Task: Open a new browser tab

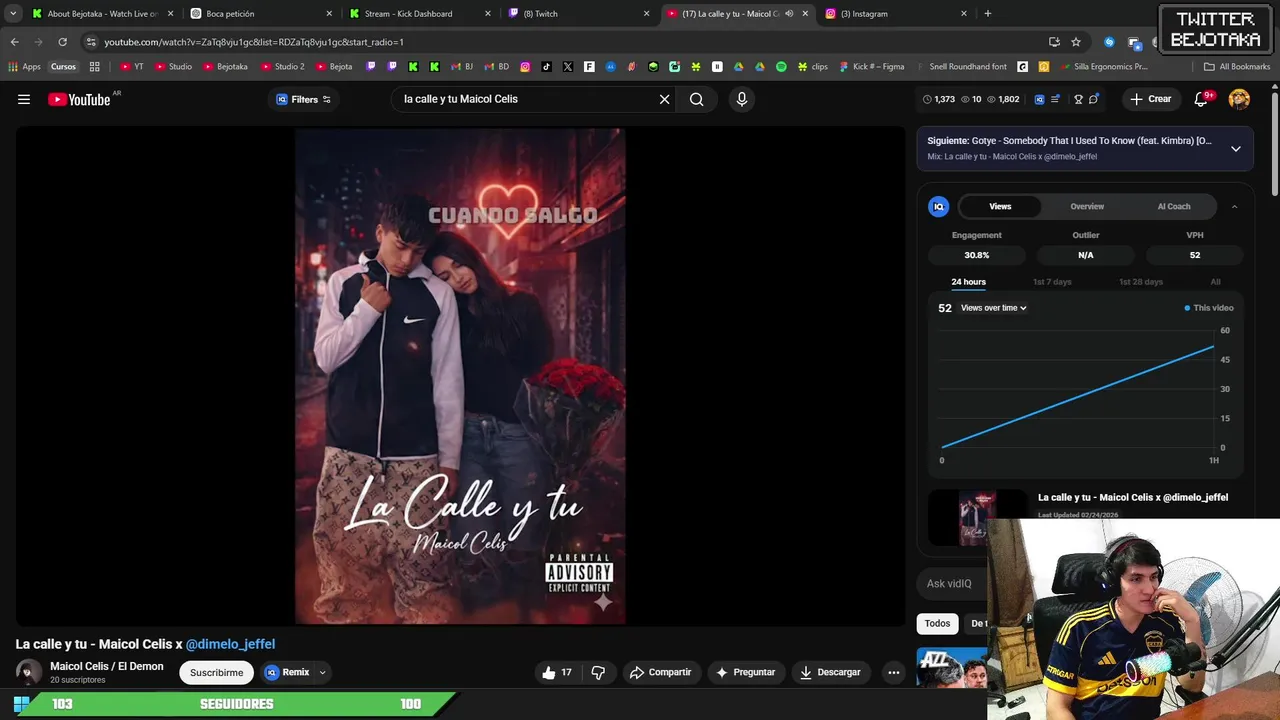Action: coord(988,14)
